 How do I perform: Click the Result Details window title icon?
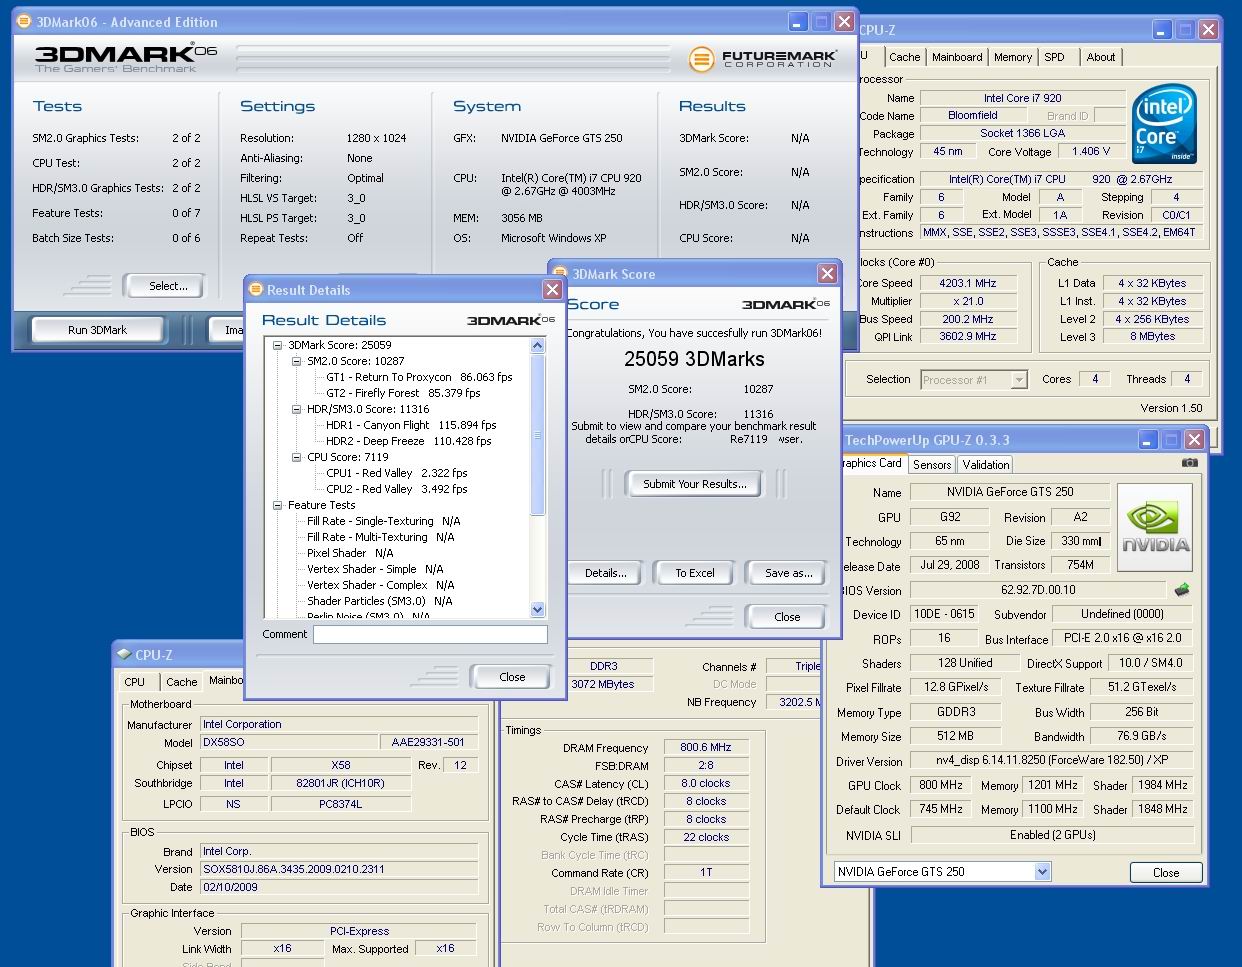click(x=255, y=289)
